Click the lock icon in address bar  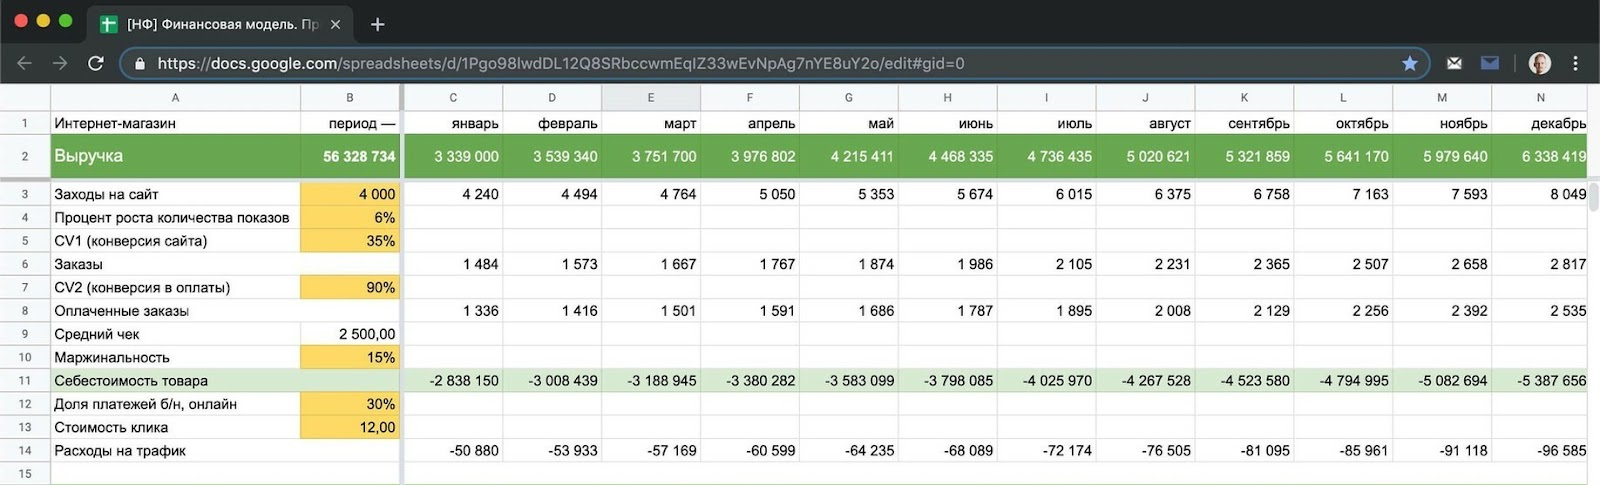[x=140, y=63]
